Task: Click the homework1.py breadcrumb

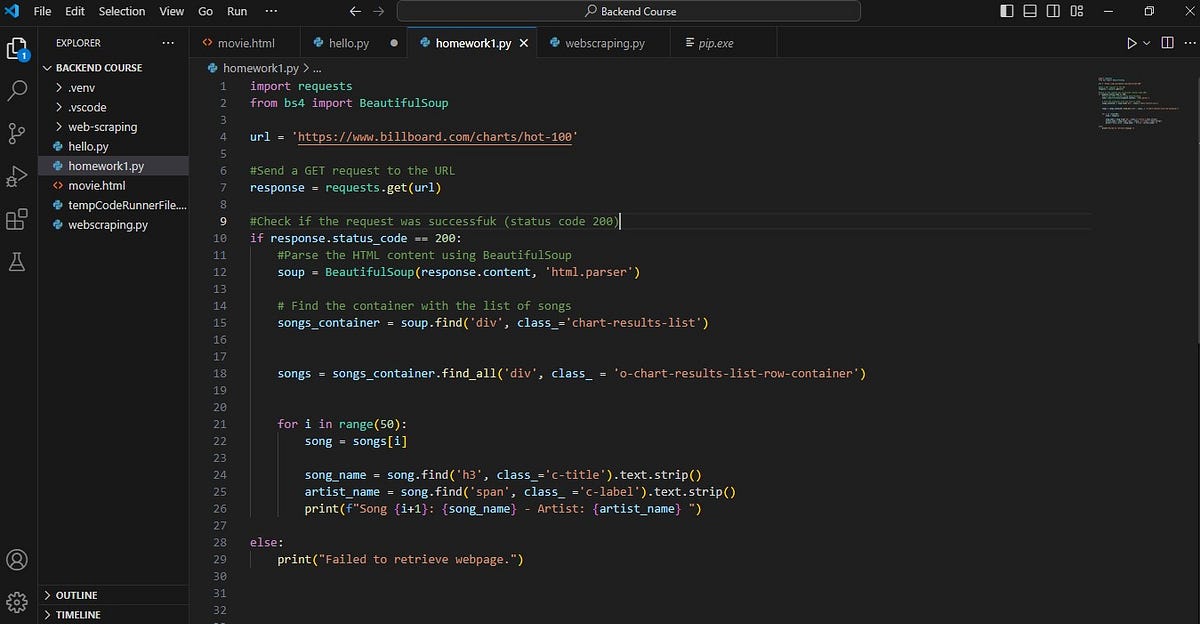Action: pyautogui.click(x=259, y=68)
